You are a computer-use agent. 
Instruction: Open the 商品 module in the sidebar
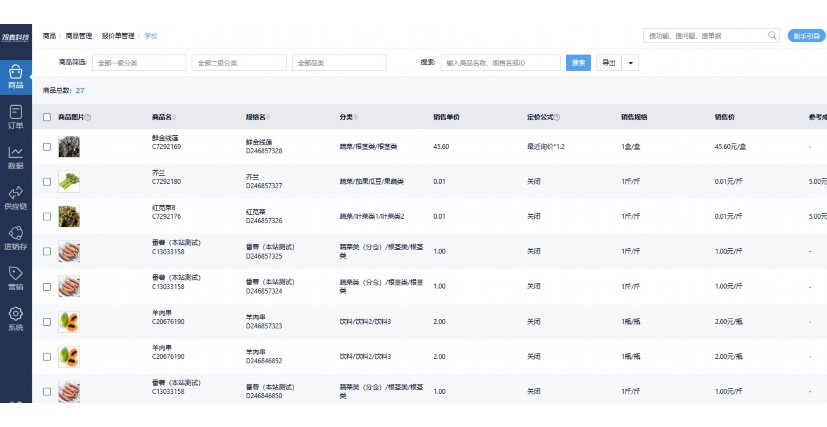15,76
